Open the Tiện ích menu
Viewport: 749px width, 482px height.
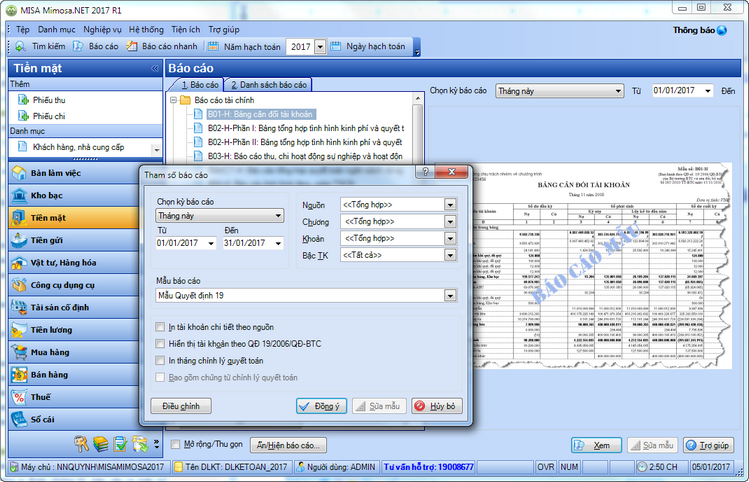tap(186, 30)
